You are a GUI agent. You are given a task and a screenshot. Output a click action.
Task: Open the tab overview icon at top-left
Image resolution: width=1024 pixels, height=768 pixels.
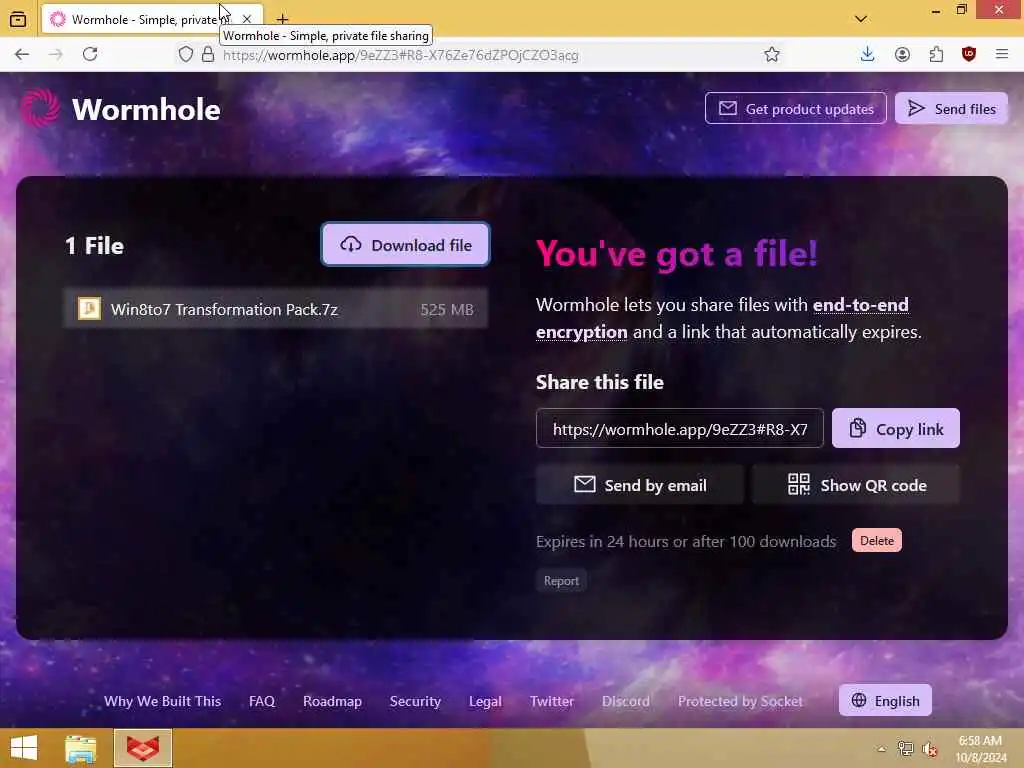tap(18, 19)
